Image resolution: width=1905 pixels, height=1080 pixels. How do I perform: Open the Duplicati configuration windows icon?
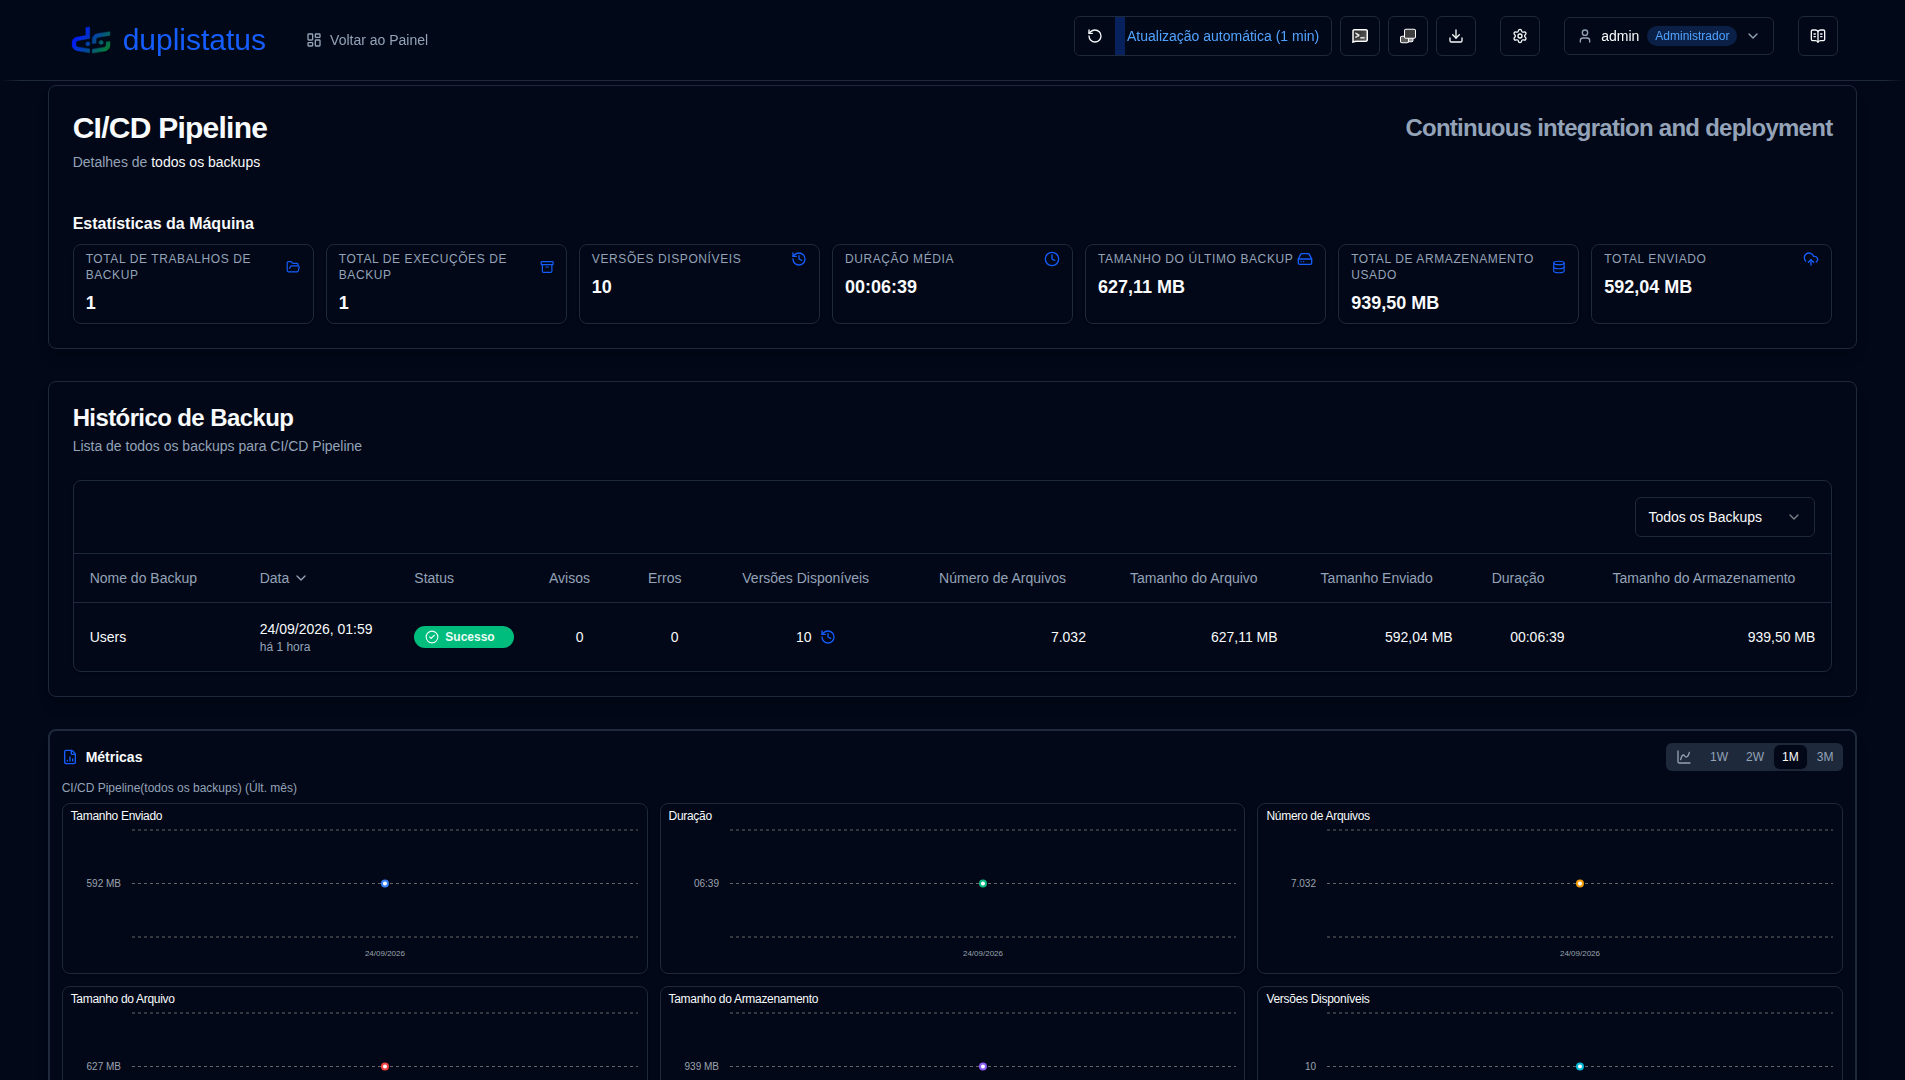tap(1408, 36)
